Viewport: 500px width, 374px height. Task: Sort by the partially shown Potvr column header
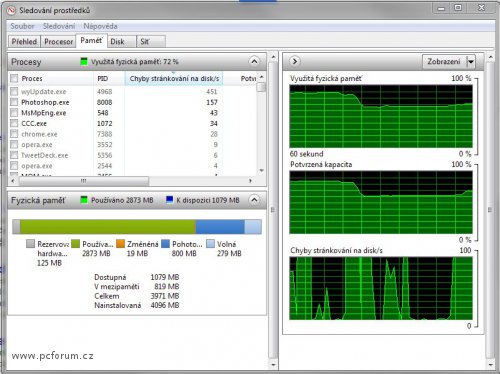click(x=248, y=79)
